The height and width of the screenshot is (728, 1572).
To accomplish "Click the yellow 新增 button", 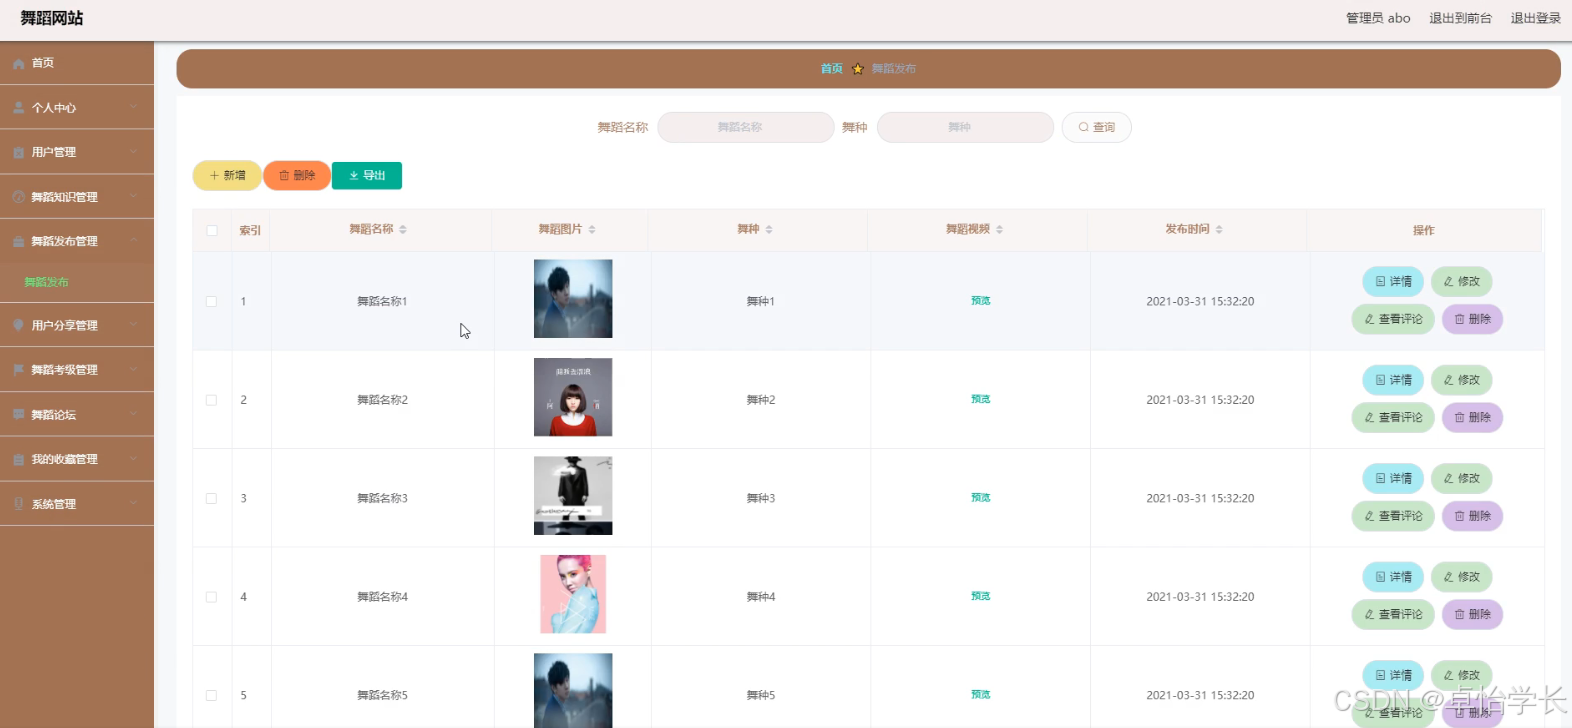I will click(227, 175).
